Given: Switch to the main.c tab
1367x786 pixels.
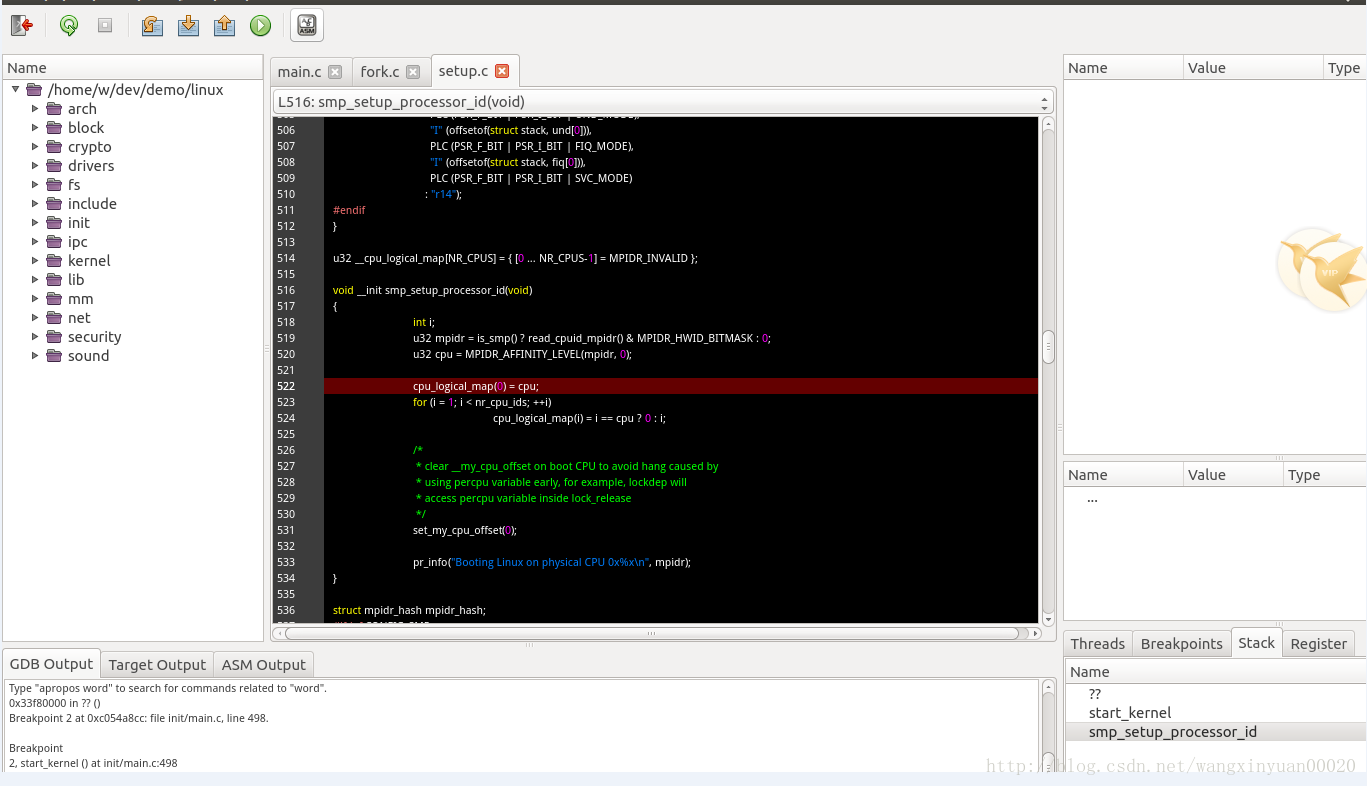Looking at the screenshot, I should (x=299, y=72).
